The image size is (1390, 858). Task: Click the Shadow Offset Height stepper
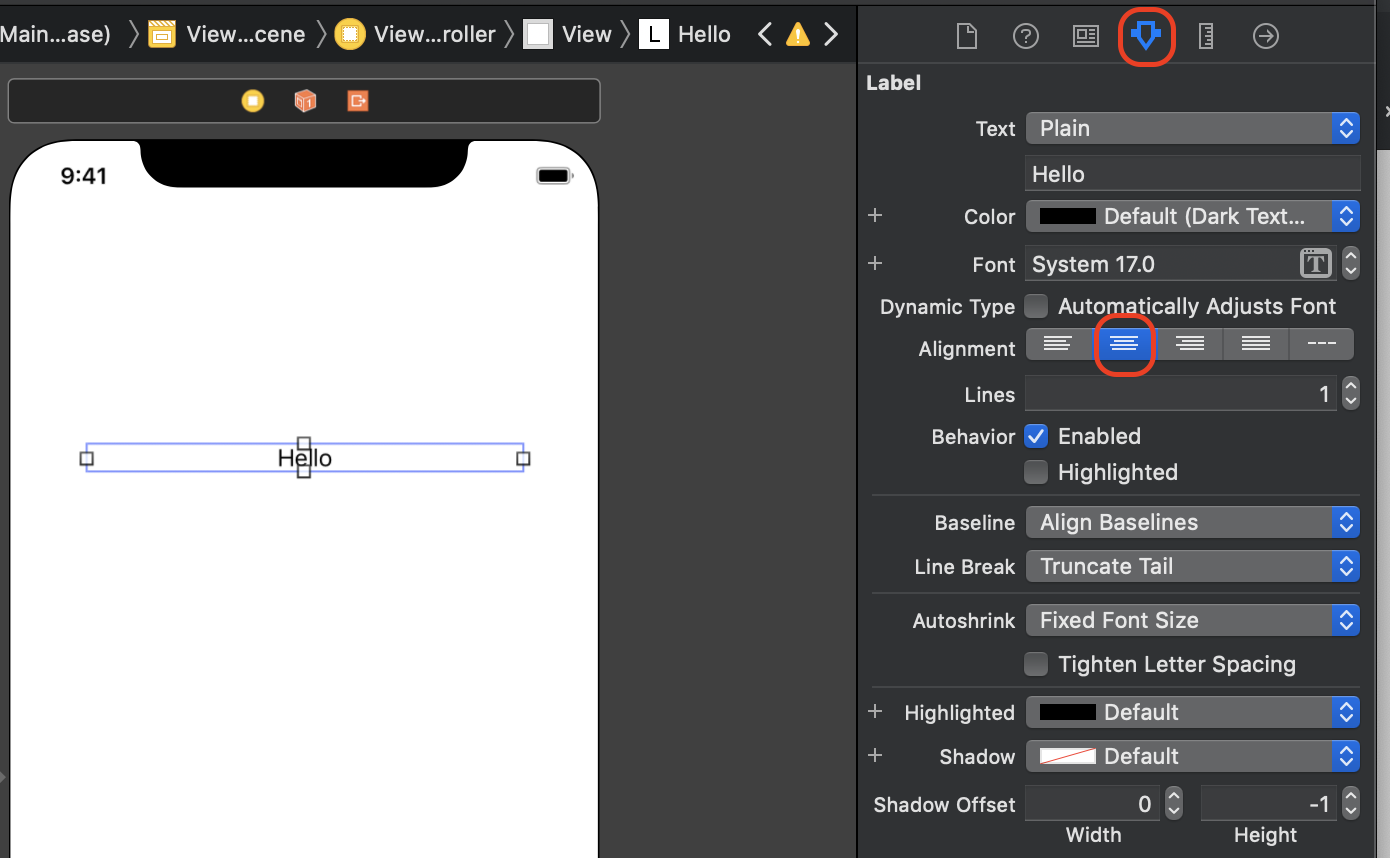coord(1351,804)
